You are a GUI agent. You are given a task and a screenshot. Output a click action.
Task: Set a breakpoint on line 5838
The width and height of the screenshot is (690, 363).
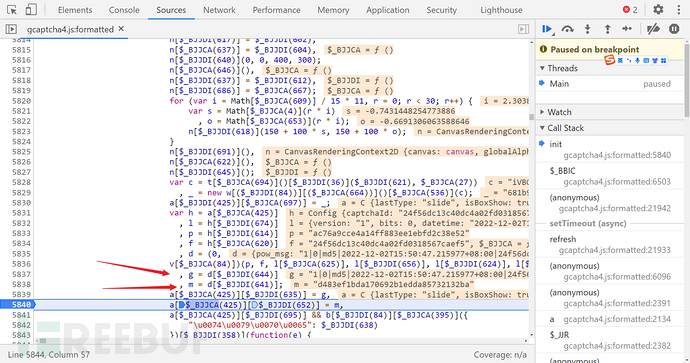pos(21,284)
